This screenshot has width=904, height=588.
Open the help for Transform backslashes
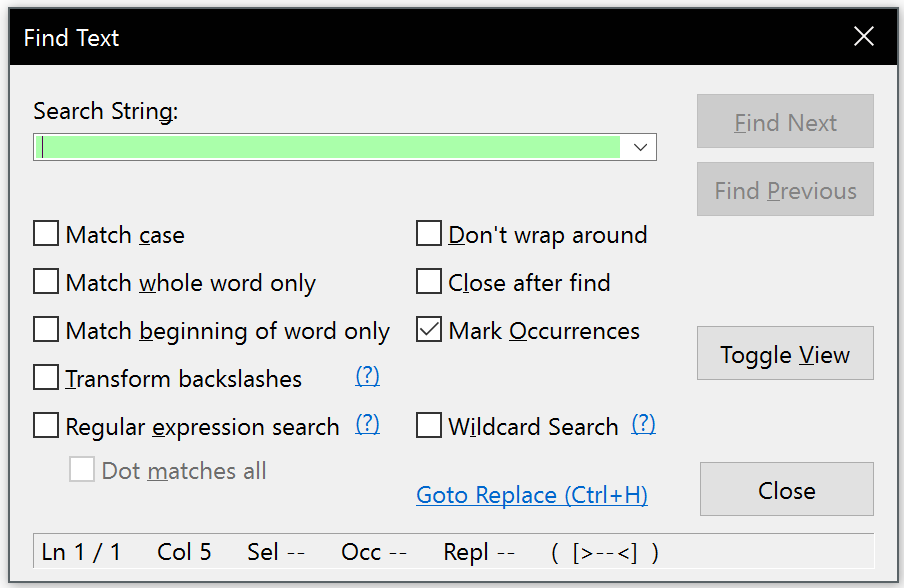(367, 377)
